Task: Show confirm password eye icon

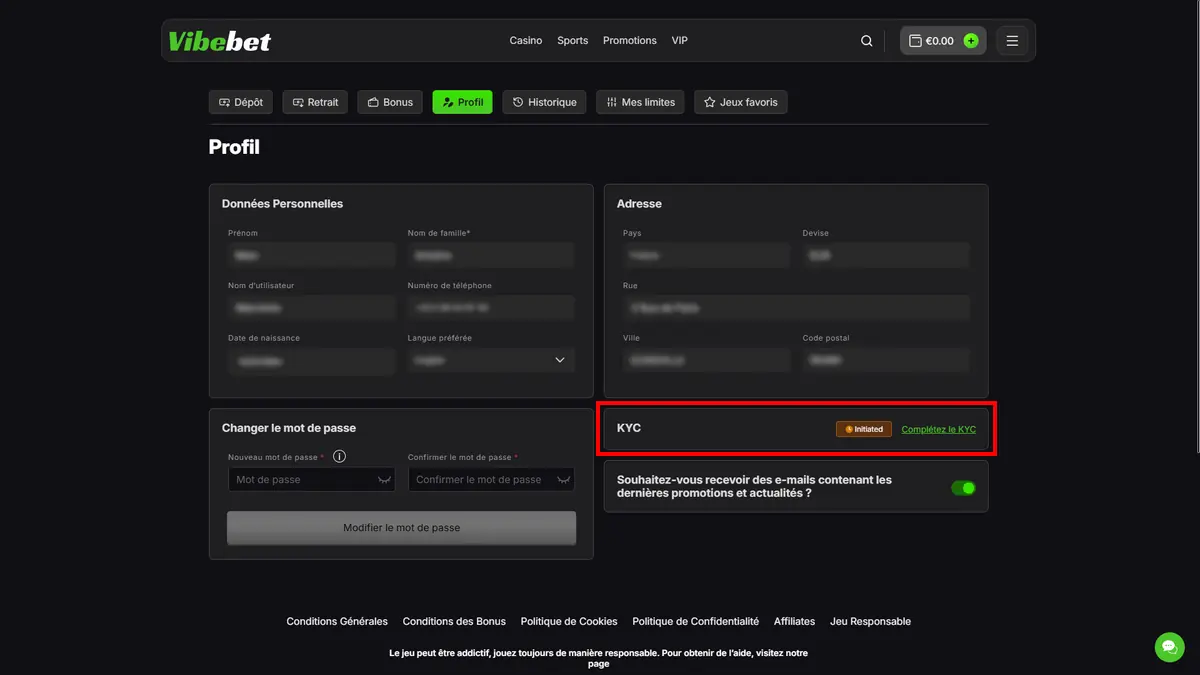Action: pos(564,480)
